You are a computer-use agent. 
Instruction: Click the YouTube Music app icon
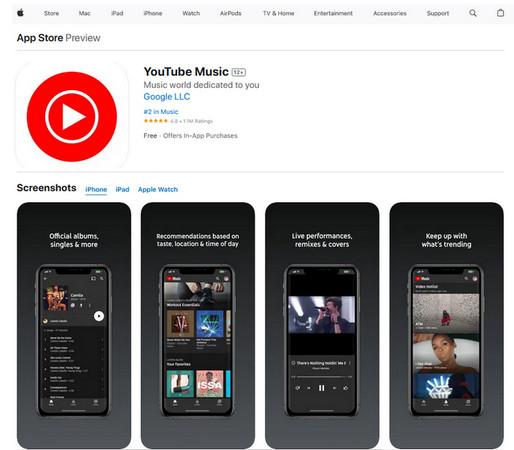click(72, 117)
